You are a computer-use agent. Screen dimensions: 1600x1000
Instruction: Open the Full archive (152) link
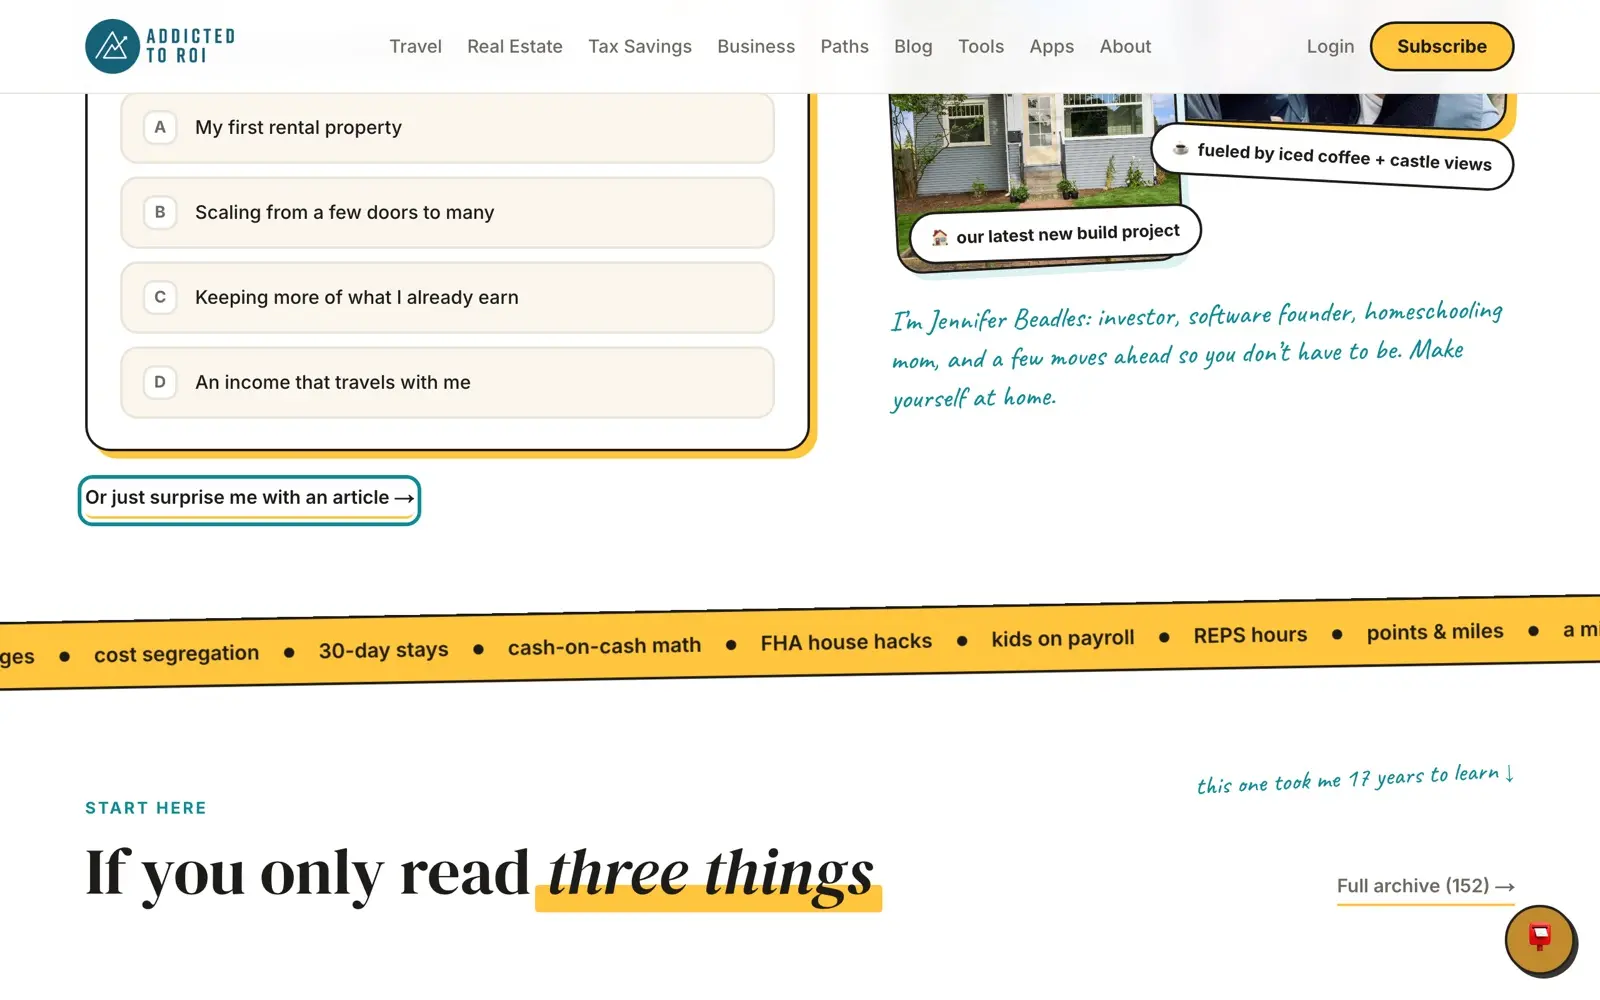tap(1425, 886)
